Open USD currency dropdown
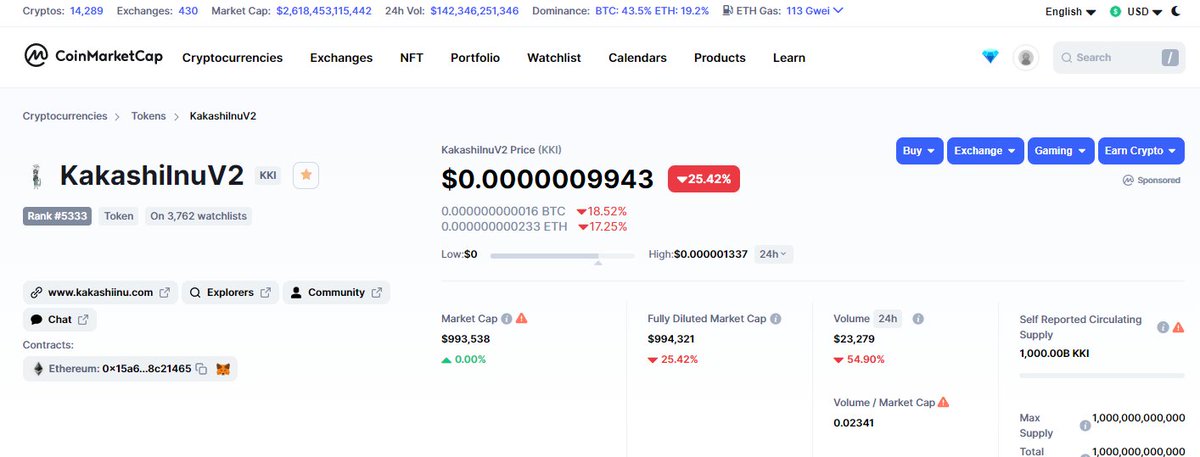Screen dimensions: 1200x457 1135,11
